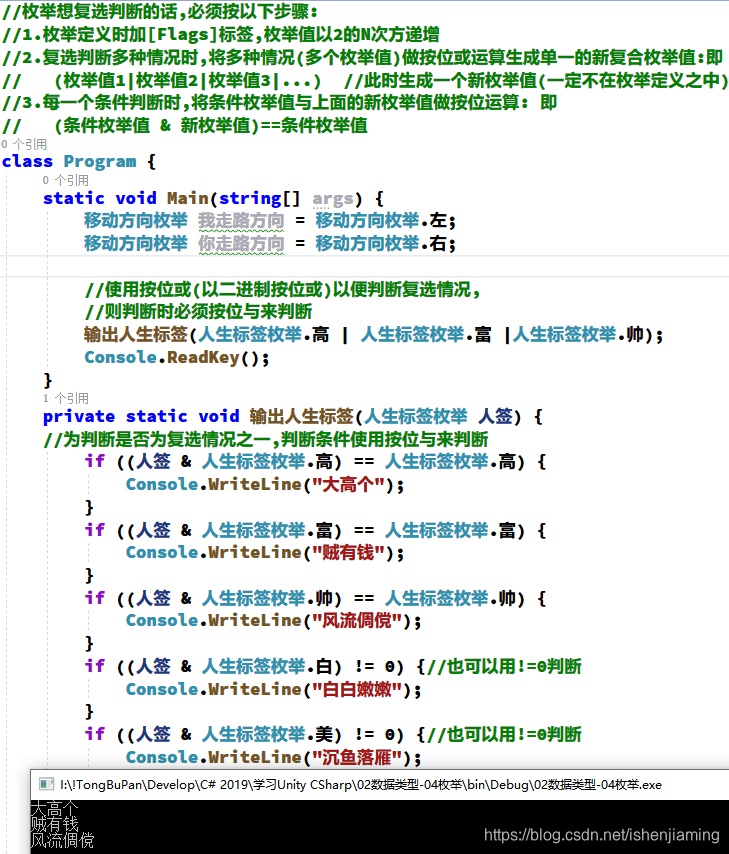Click the console output line '风流倜傥'
The height and width of the screenshot is (854, 729).
click(63, 840)
